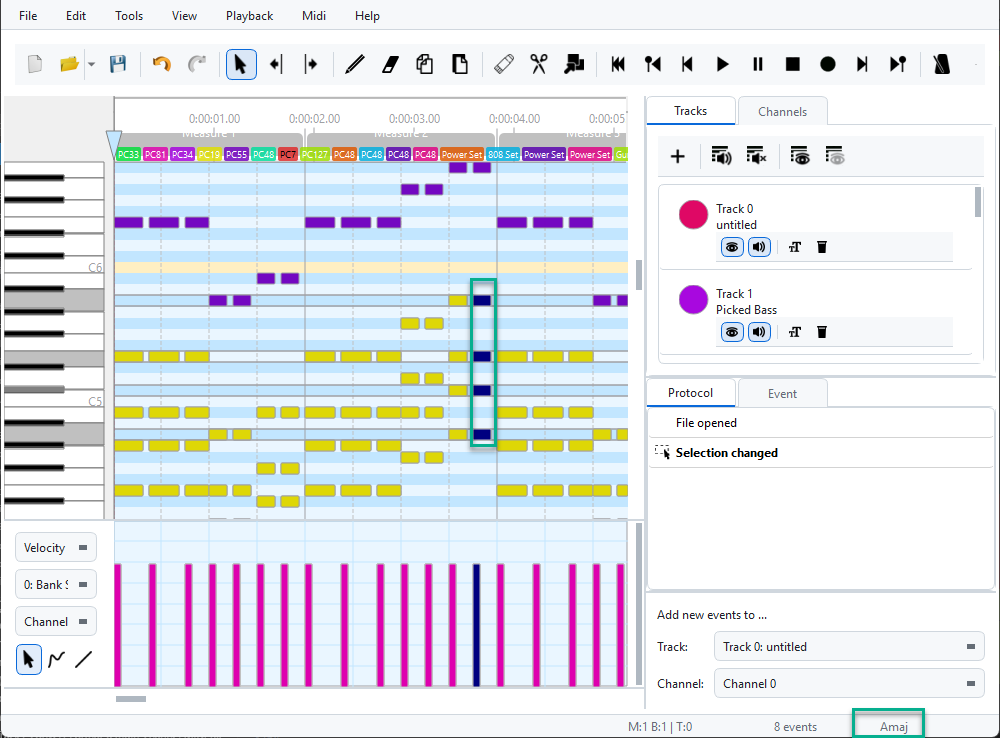Image resolution: width=1000 pixels, height=738 pixels.
Task: Expand the Channel 0 combo box
Action: pos(847,684)
